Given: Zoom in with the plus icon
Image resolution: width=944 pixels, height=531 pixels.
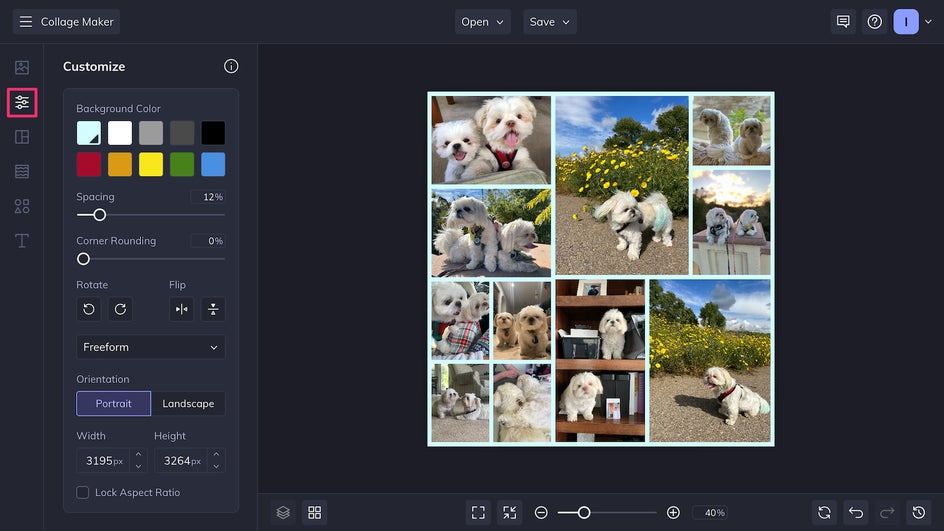Looking at the screenshot, I should (x=673, y=512).
